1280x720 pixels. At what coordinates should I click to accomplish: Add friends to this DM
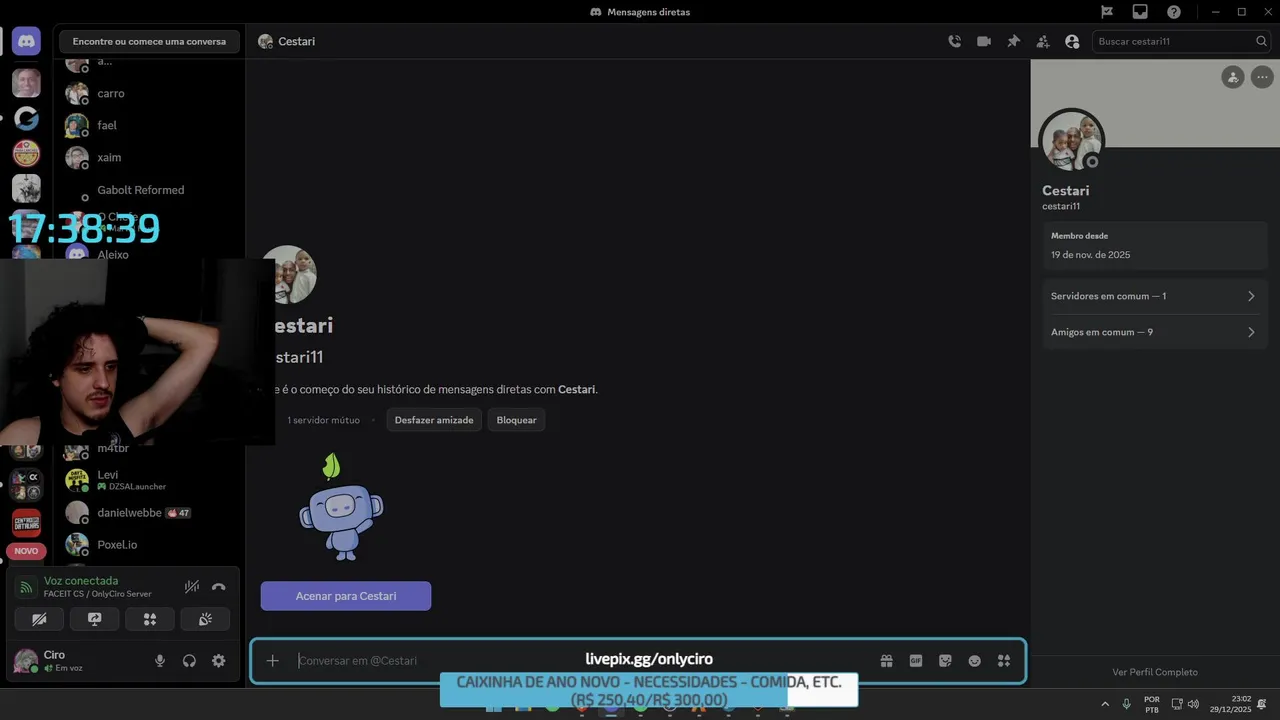(x=1043, y=41)
